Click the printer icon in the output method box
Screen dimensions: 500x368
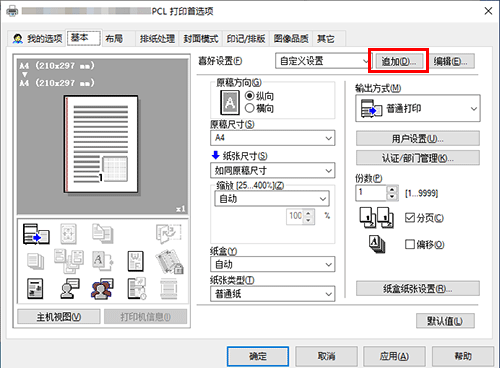click(371, 109)
